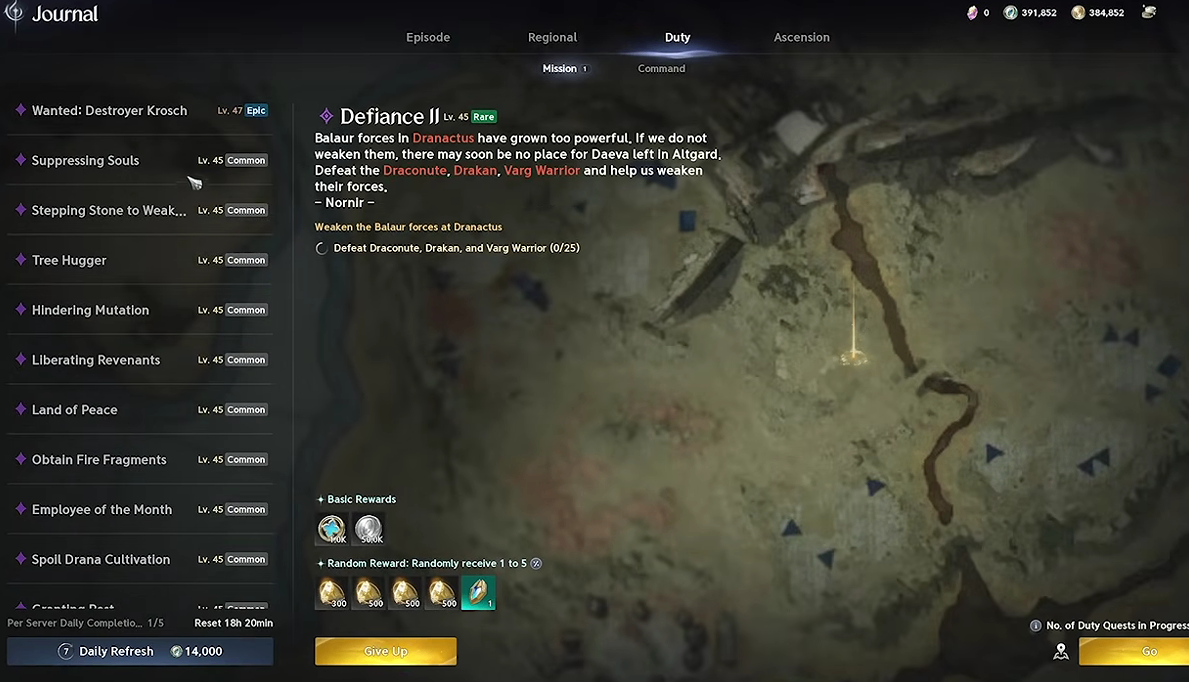Open the Command sub-tab
This screenshot has height=682, width=1189.
coord(661,68)
